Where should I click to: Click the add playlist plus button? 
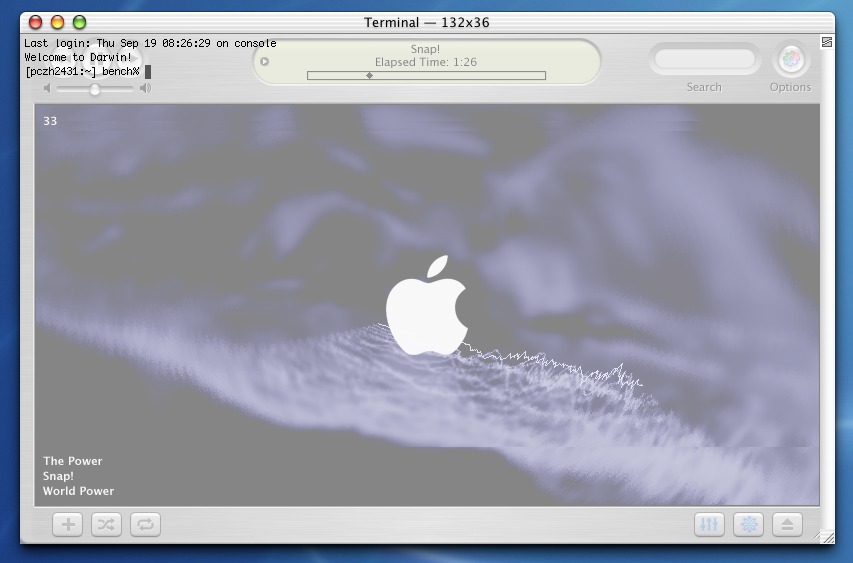(x=67, y=524)
